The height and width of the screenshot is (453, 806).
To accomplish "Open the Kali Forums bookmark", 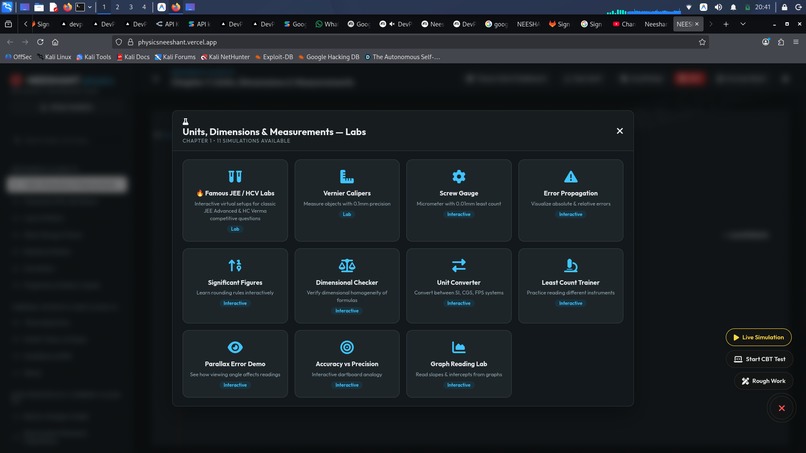I will pyautogui.click(x=175, y=57).
